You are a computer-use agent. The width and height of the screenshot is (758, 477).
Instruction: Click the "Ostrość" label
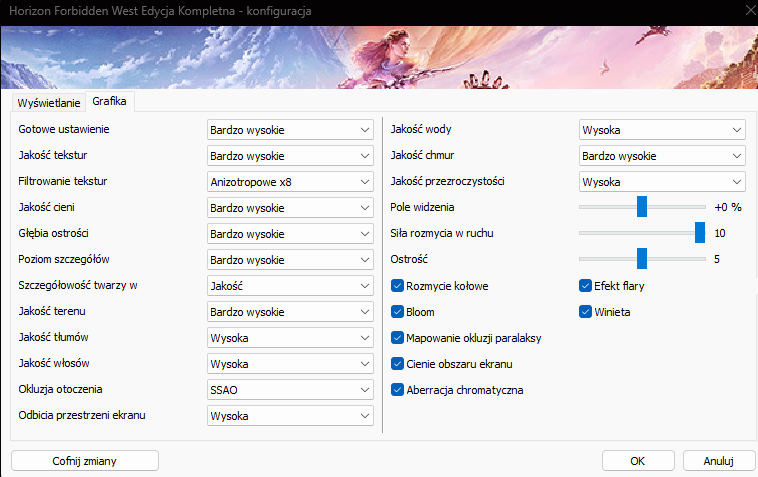tap(409, 259)
